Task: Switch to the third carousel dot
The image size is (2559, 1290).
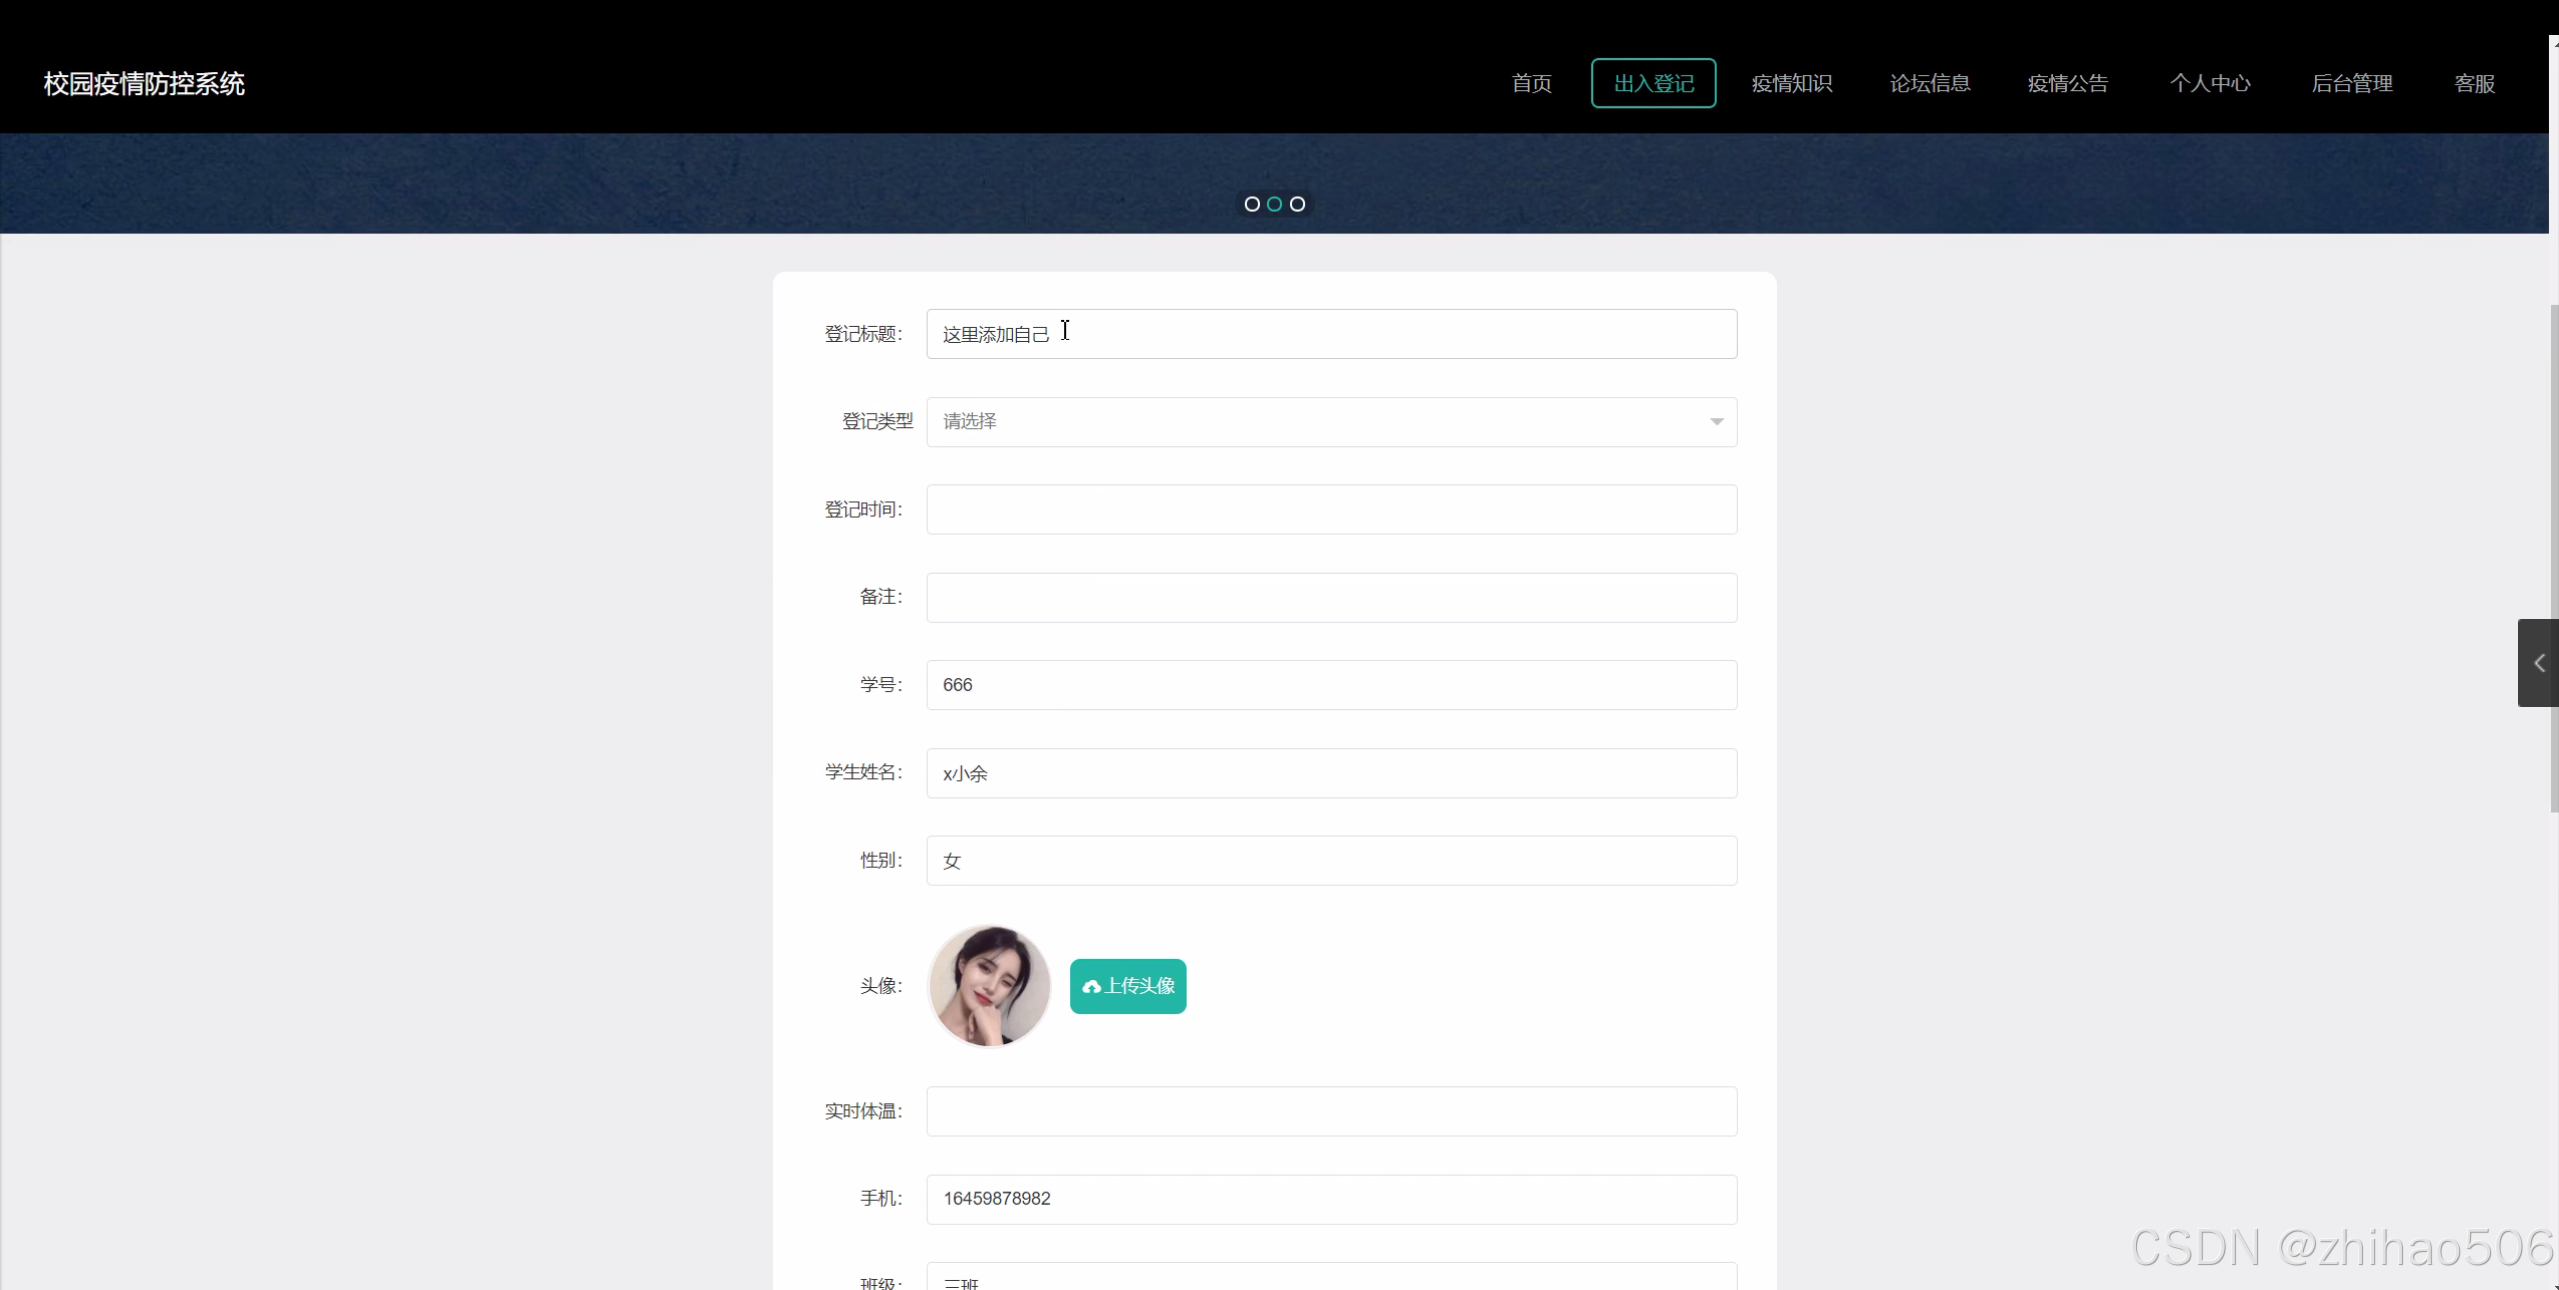Action: [1297, 204]
